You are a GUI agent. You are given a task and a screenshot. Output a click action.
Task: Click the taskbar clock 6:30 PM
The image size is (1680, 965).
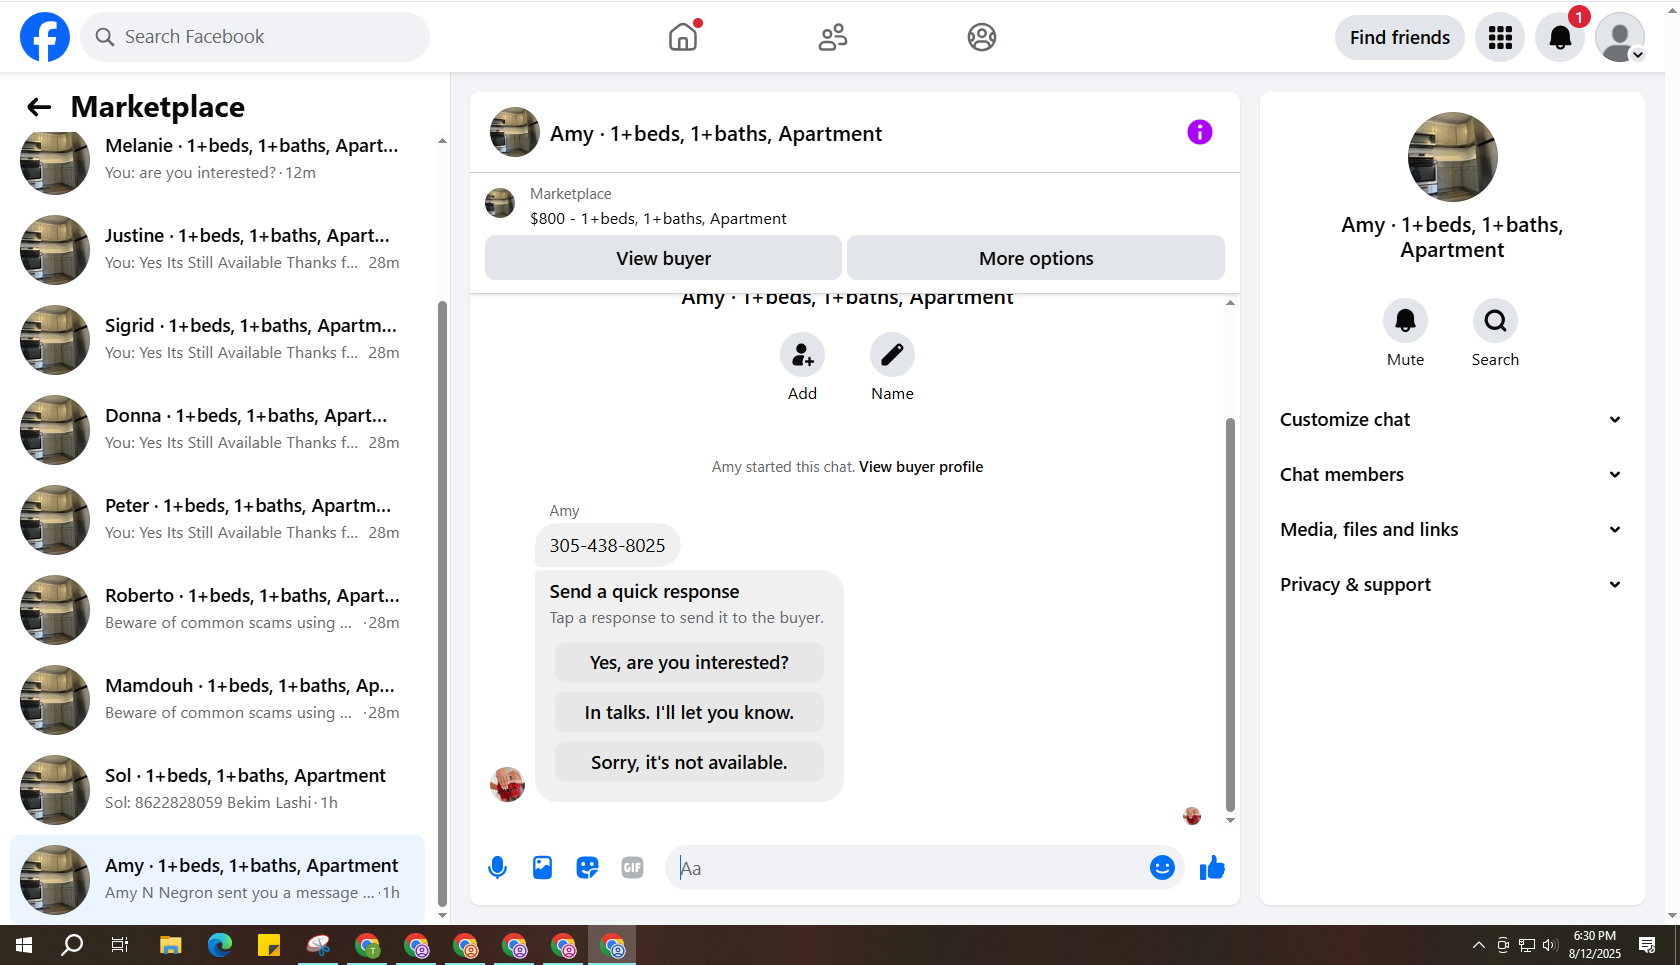point(1594,945)
